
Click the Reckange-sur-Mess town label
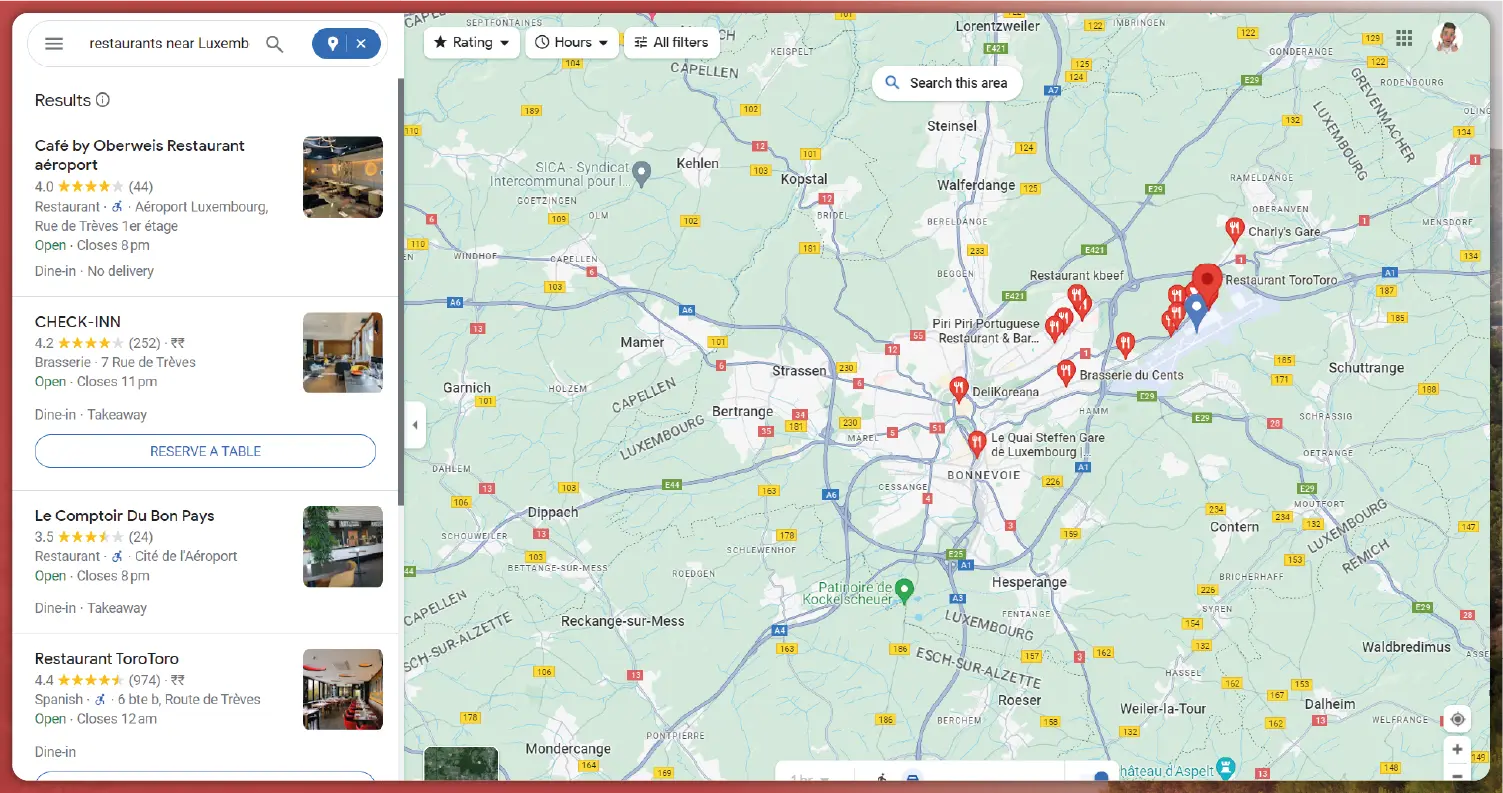point(623,621)
